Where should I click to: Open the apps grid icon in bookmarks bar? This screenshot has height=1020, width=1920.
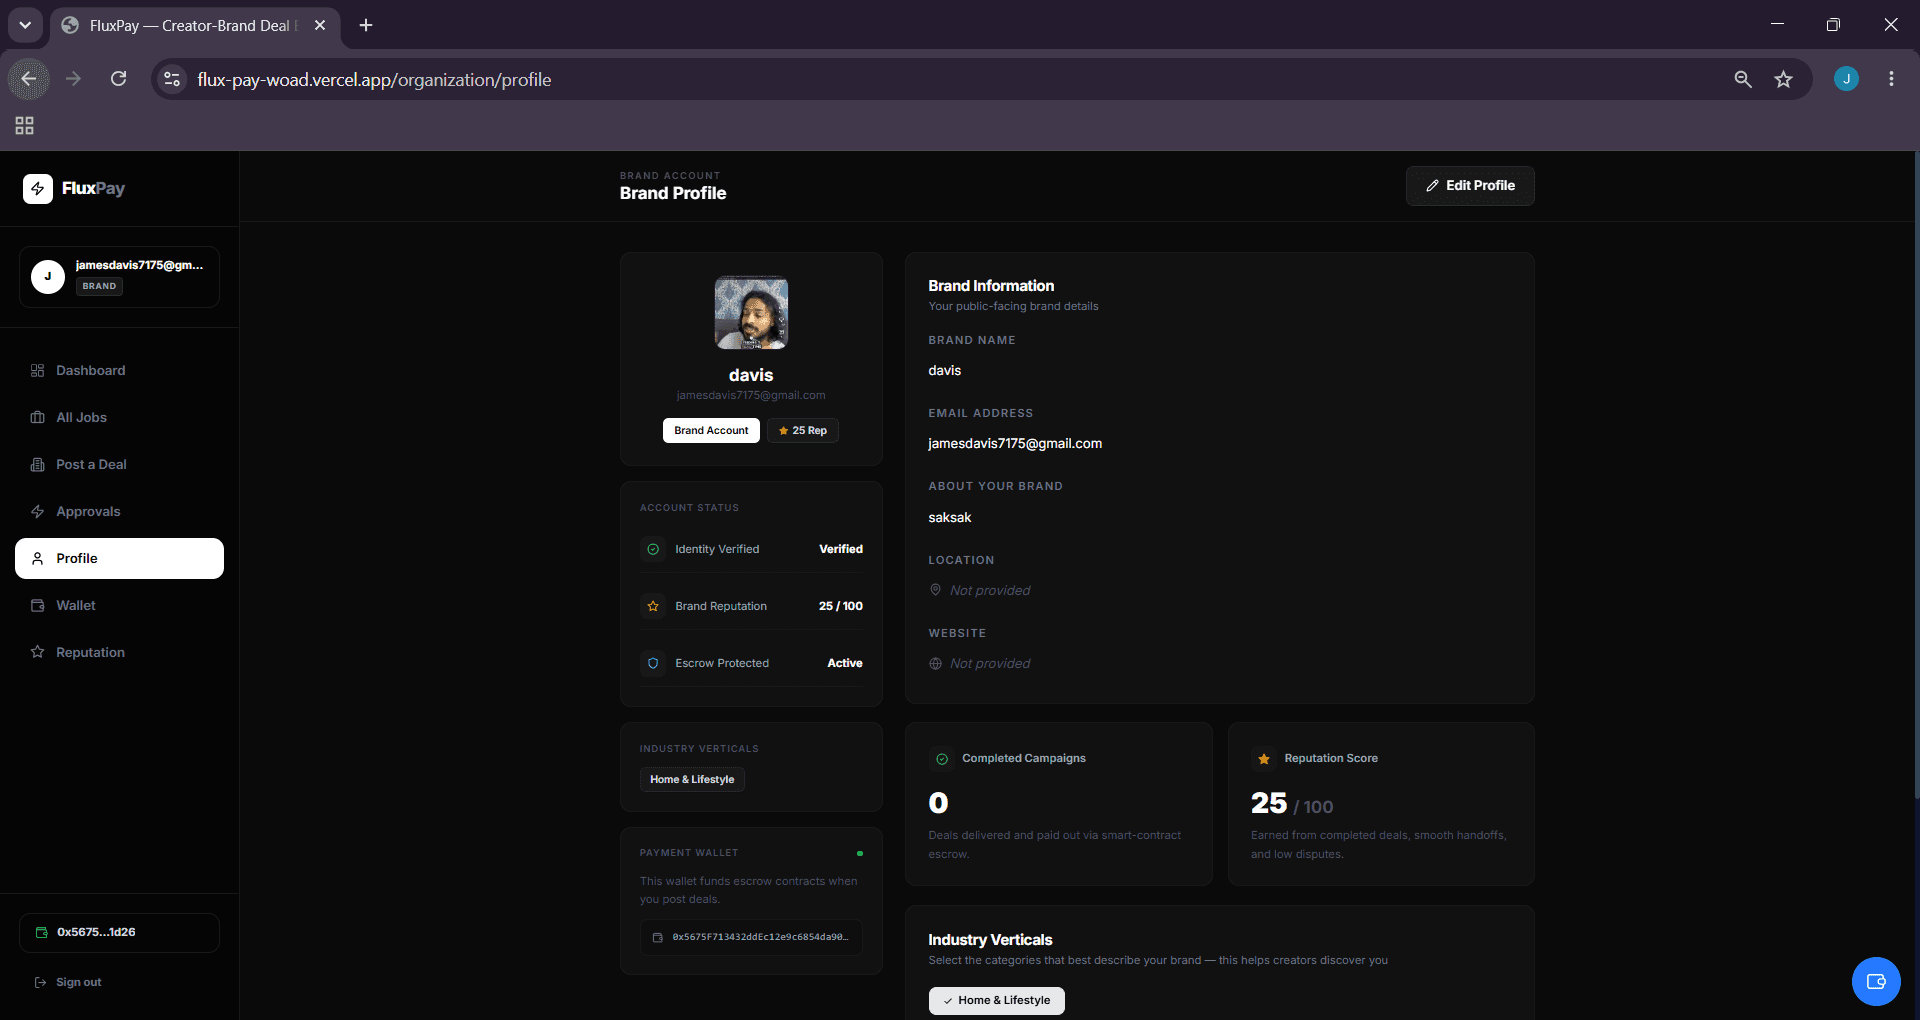pos(24,125)
